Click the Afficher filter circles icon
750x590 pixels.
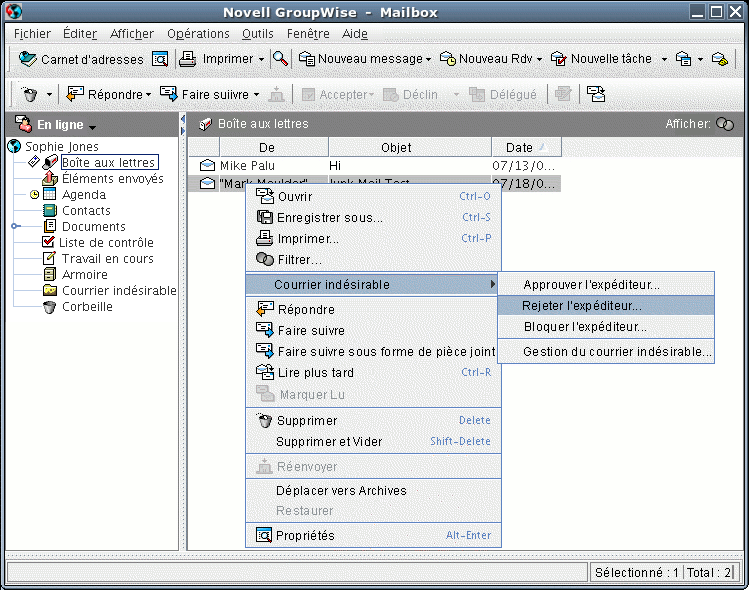(725, 124)
